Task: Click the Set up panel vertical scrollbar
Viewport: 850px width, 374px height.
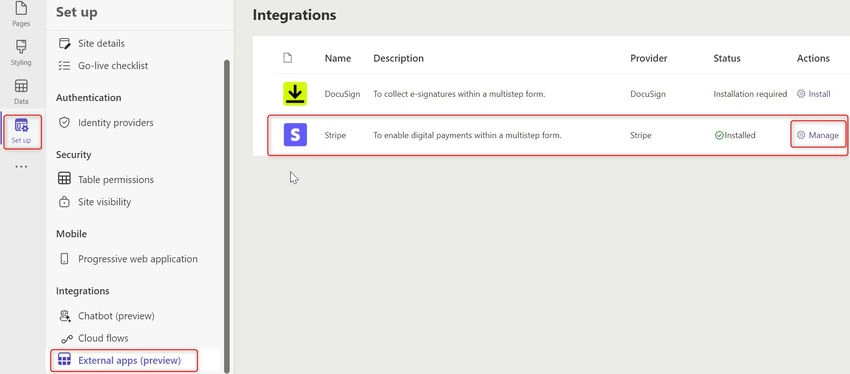Action: click(227, 215)
